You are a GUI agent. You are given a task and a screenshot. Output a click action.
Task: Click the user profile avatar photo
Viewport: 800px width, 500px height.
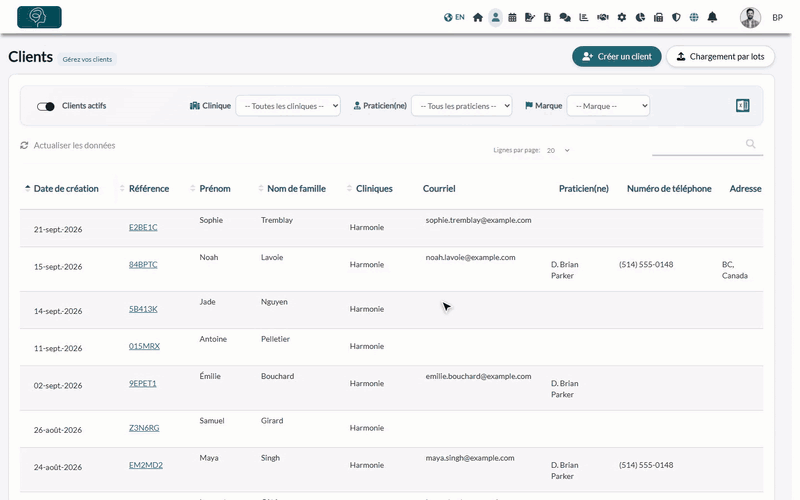pyautogui.click(x=750, y=17)
